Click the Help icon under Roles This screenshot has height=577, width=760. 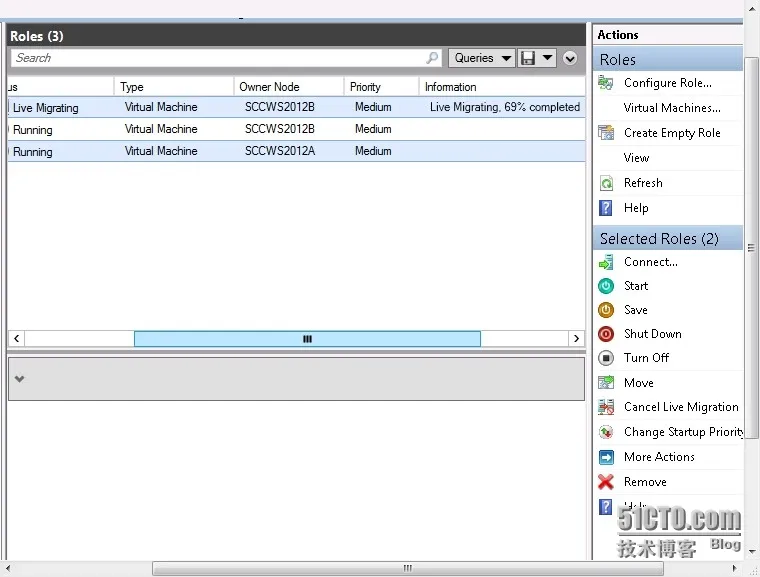click(606, 208)
